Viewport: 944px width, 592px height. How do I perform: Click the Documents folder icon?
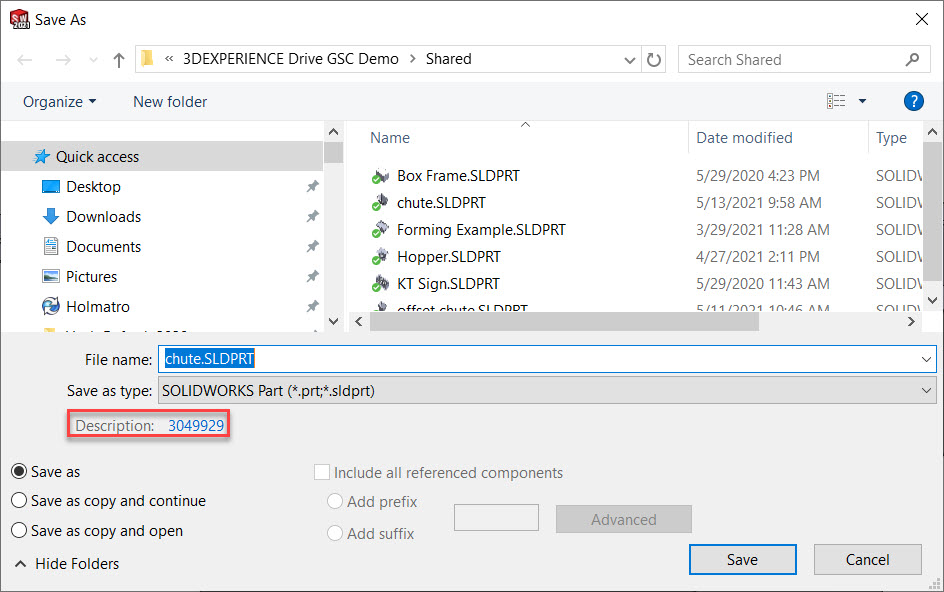(x=51, y=246)
